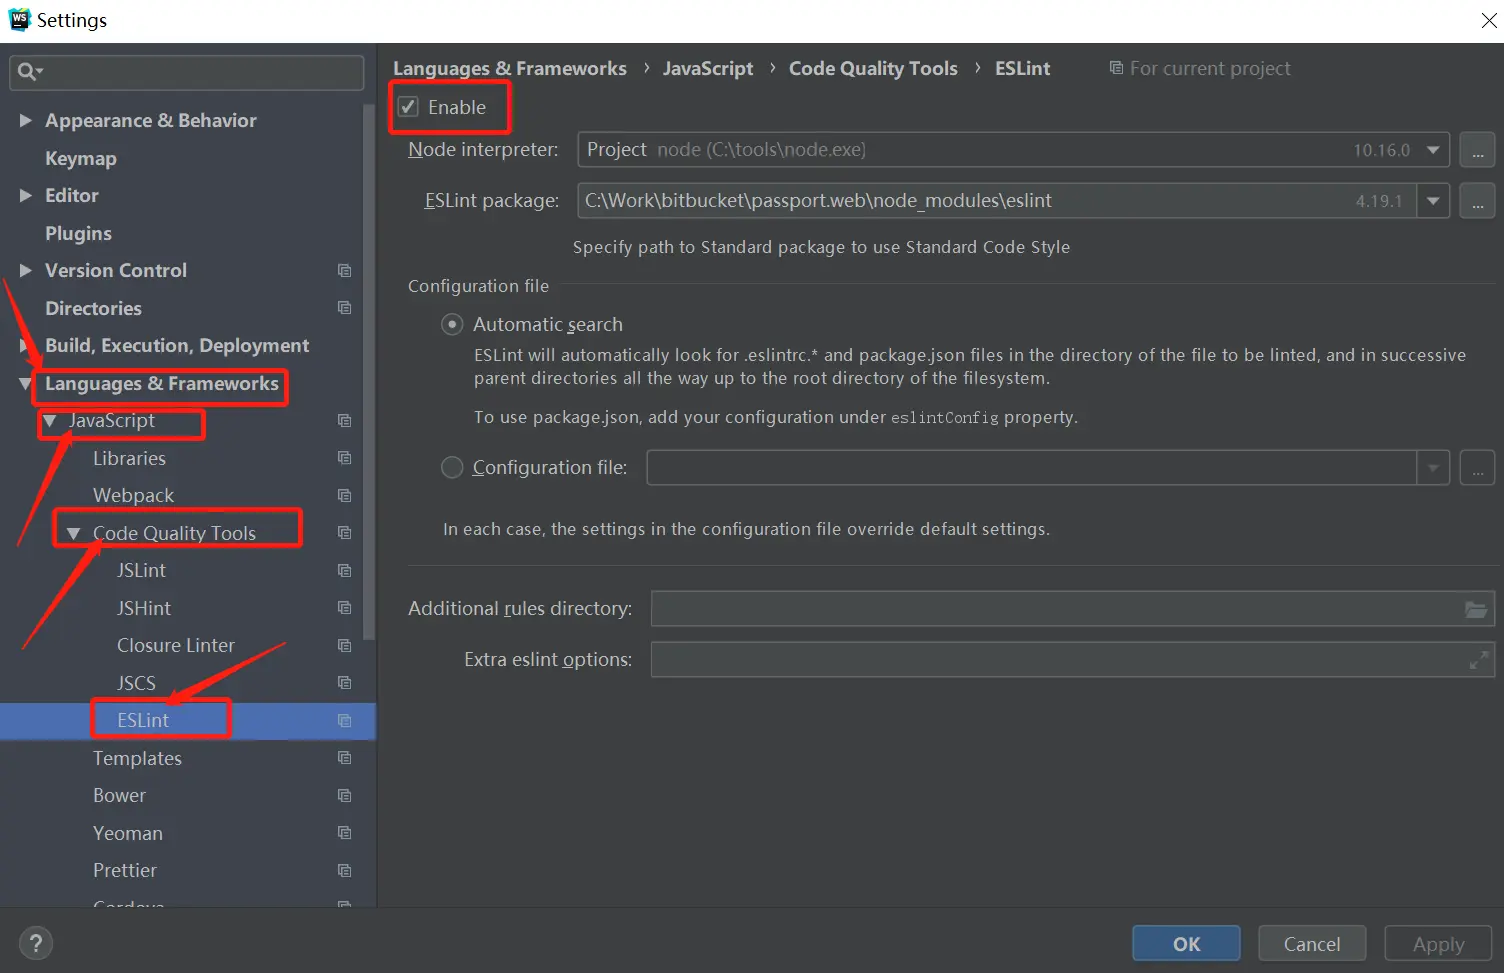
Task: Select Yeoman in settings tree
Action: coord(128,833)
